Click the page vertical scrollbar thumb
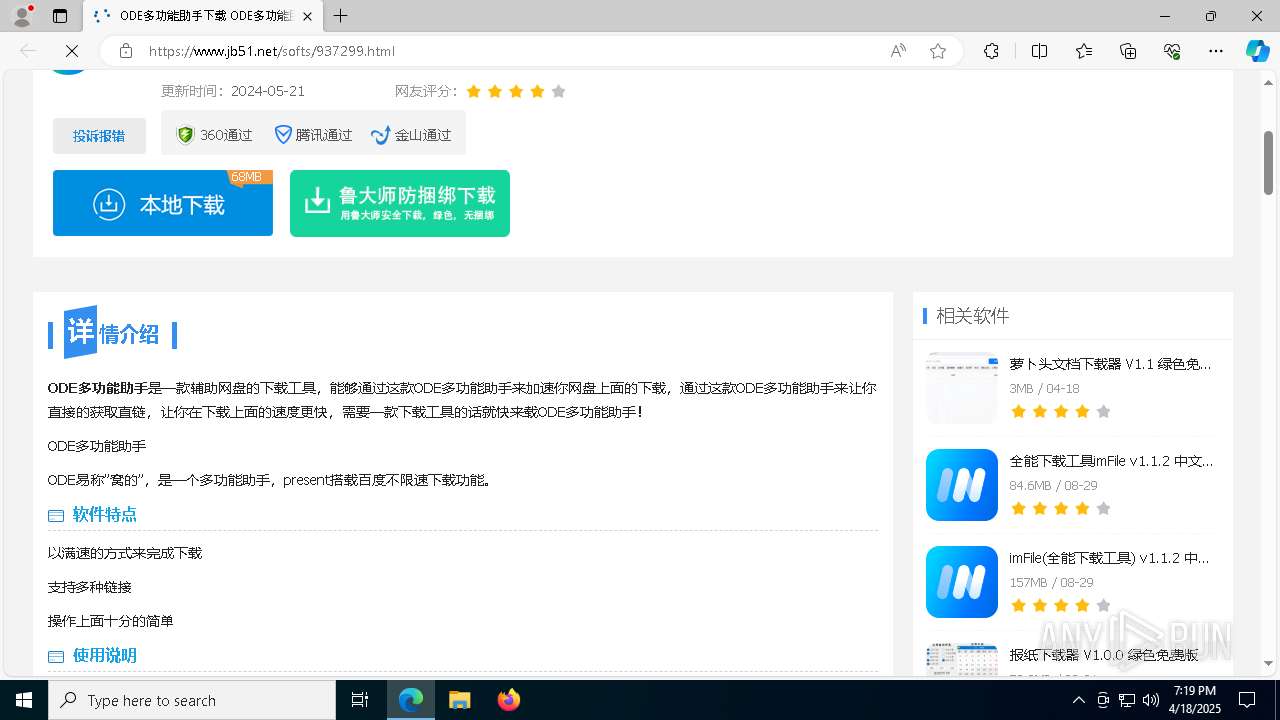The width and height of the screenshot is (1280, 720). point(1268,162)
